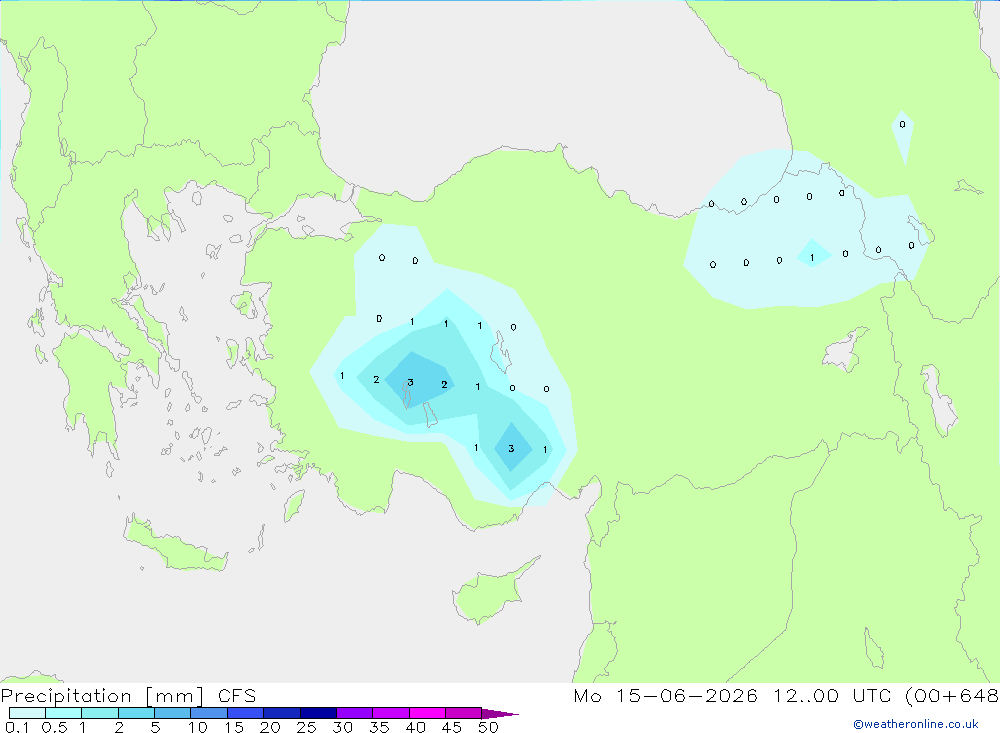This screenshot has width=1000, height=733.
Task: Pick the legend swatch between 15 and 20
Action: click(246, 713)
